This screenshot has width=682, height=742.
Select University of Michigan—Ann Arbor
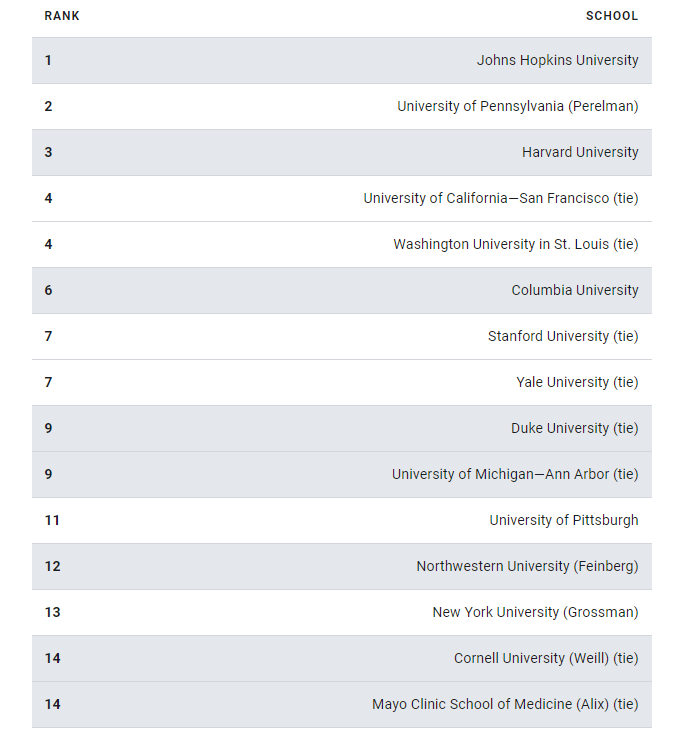coord(514,474)
